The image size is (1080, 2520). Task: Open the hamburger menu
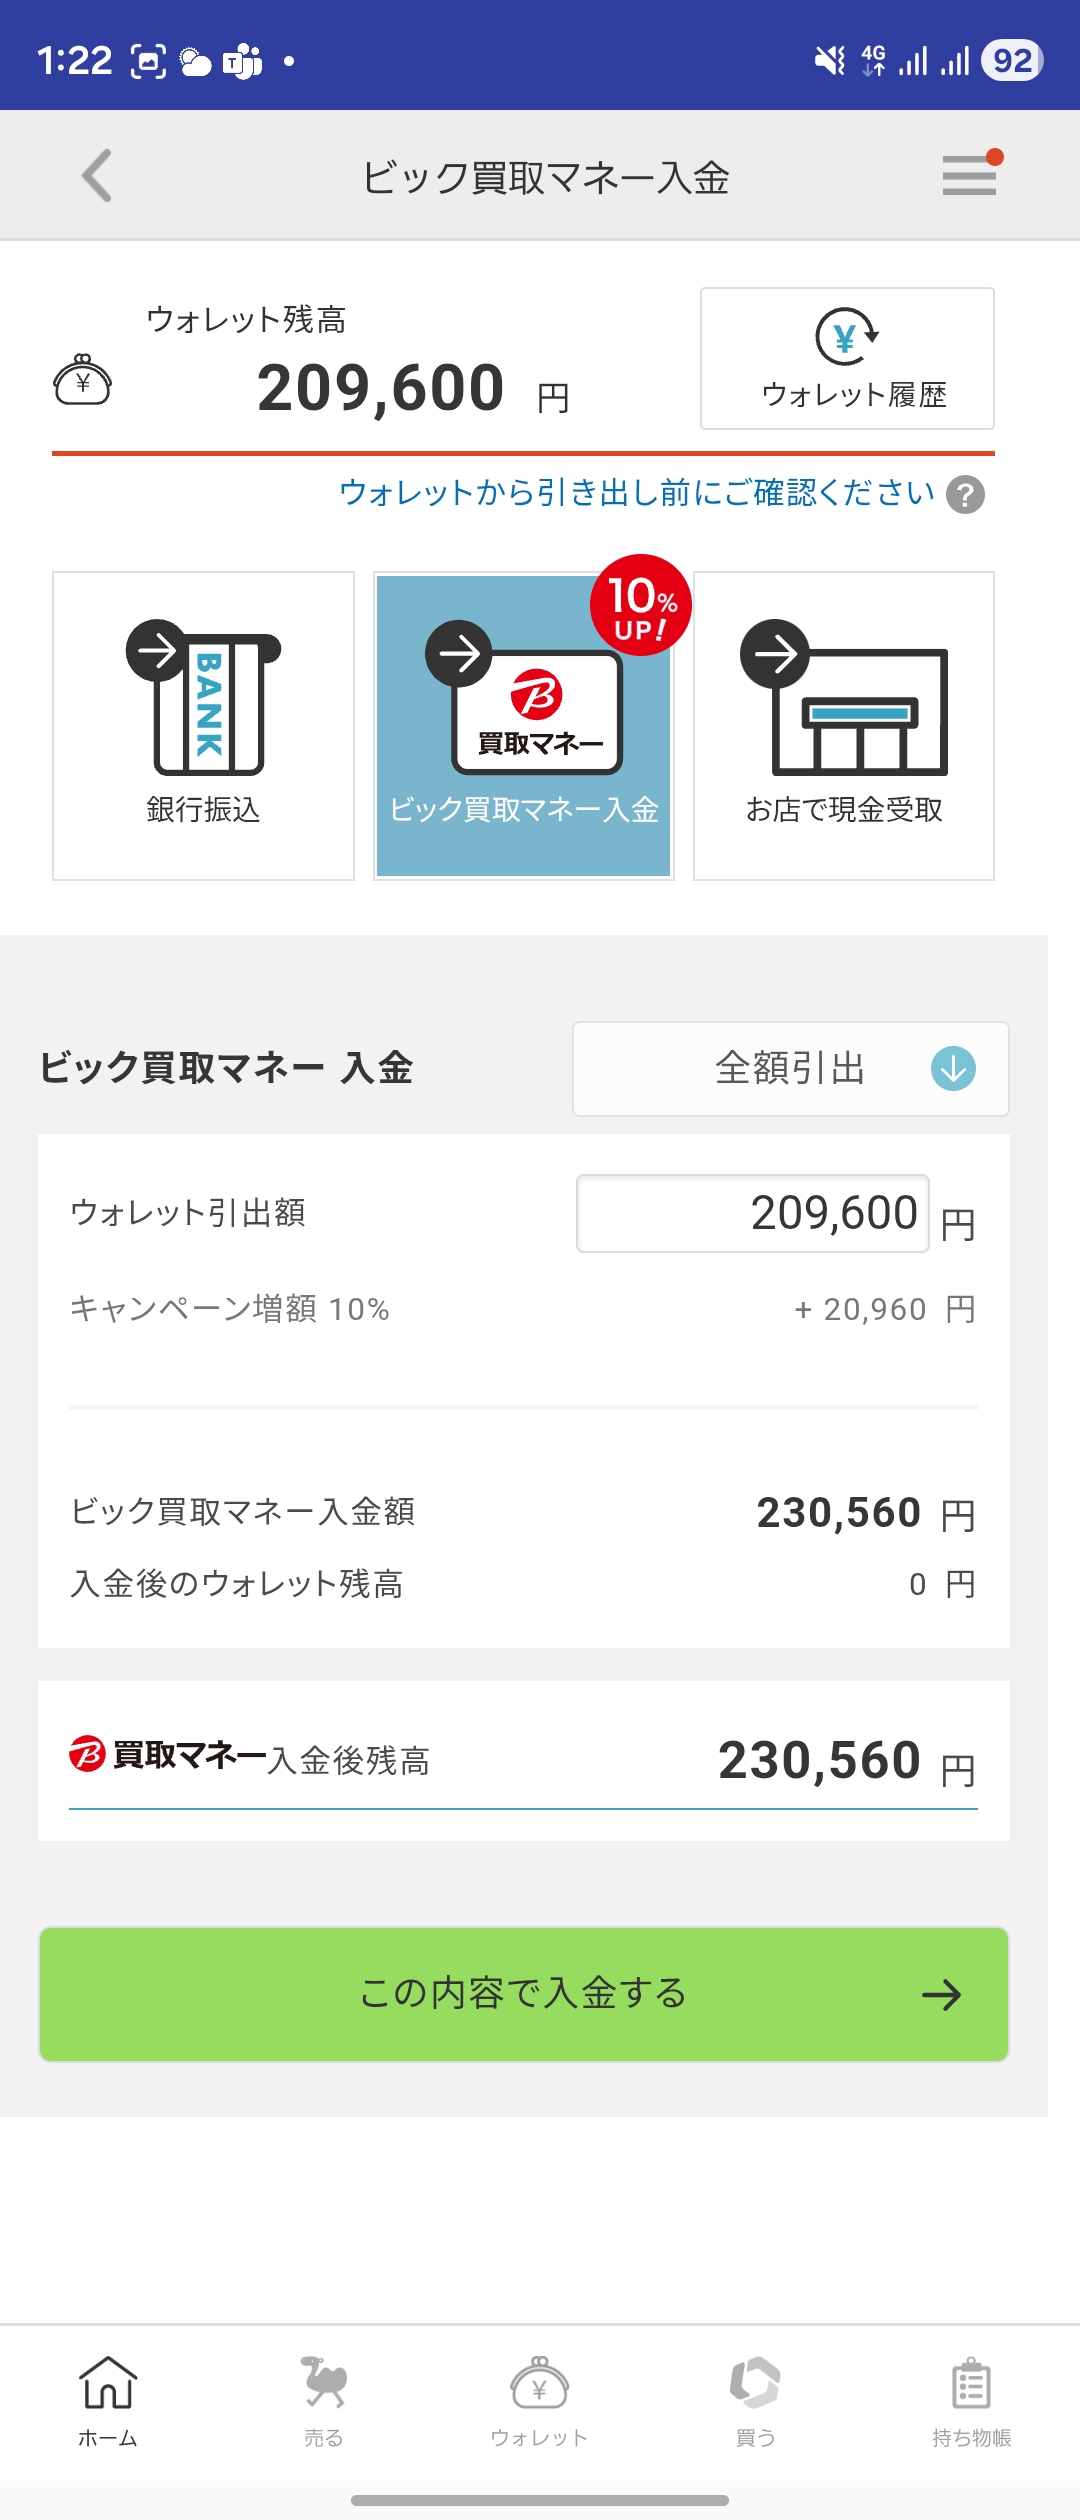point(968,176)
